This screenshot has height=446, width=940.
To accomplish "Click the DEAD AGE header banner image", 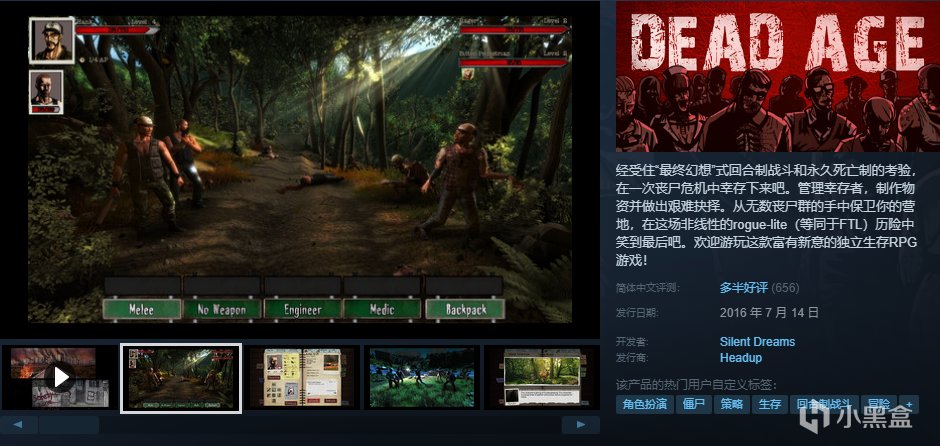I will (x=778, y=77).
